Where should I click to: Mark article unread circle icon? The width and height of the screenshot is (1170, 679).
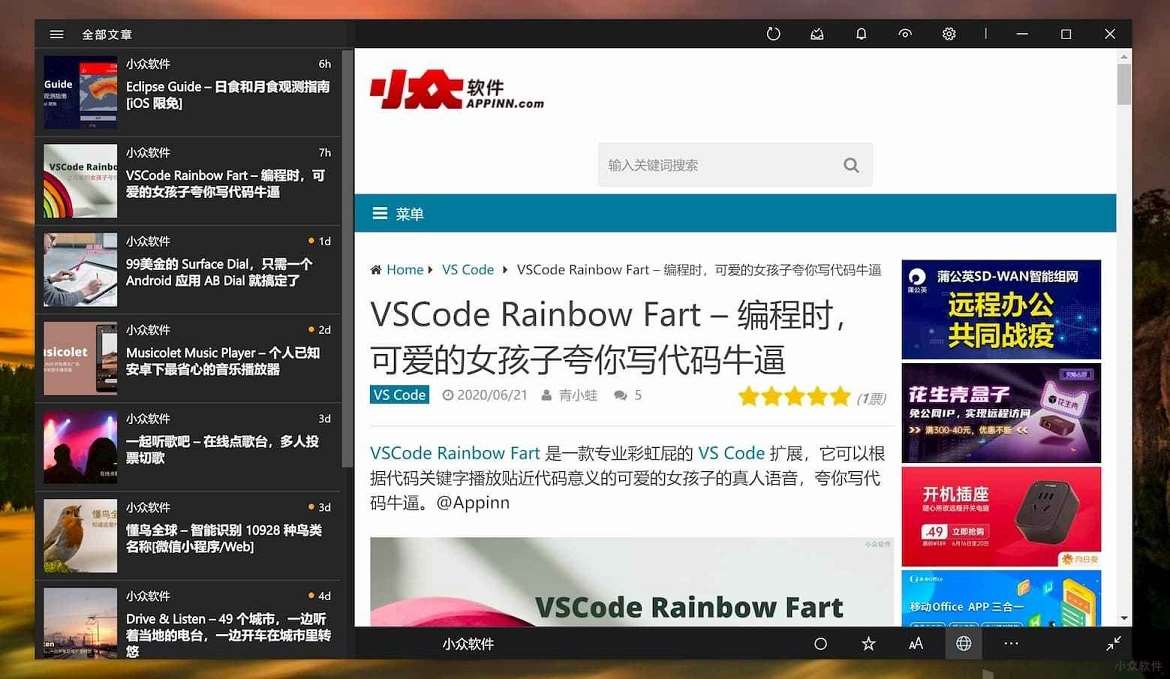pyautogui.click(x=820, y=643)
